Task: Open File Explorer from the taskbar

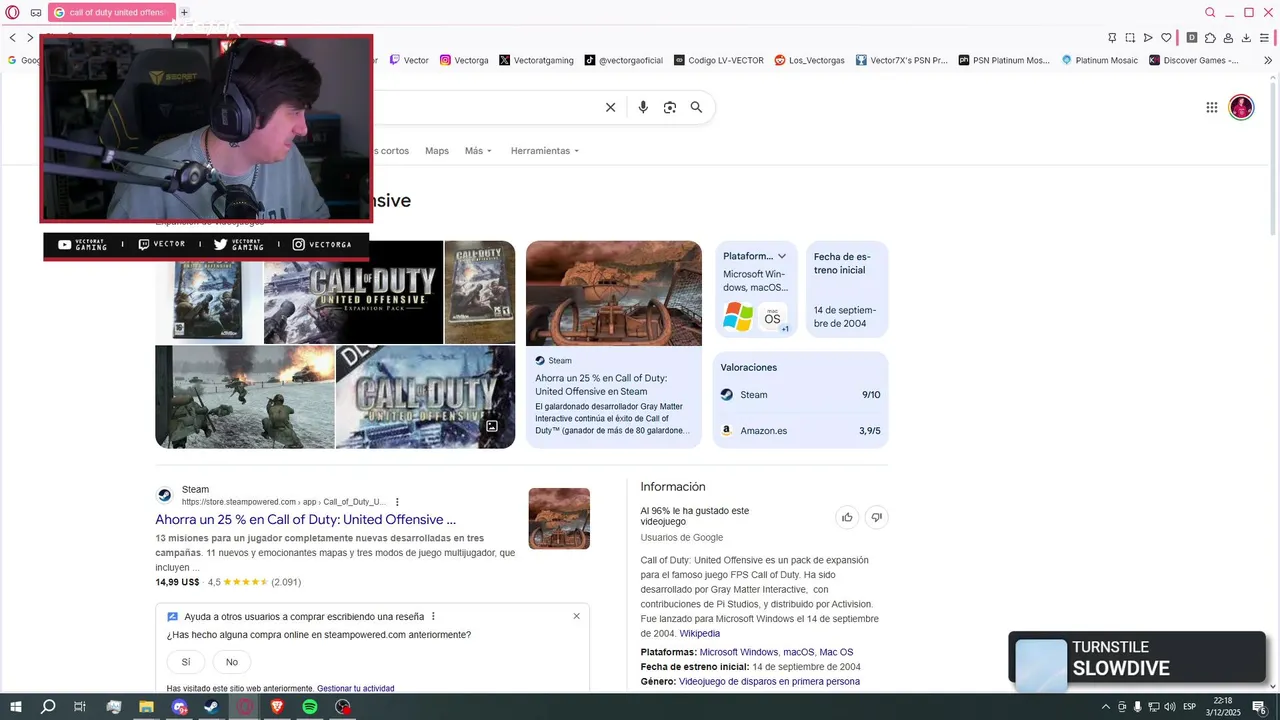Action: pyautogui.click(x=146, y=707)
